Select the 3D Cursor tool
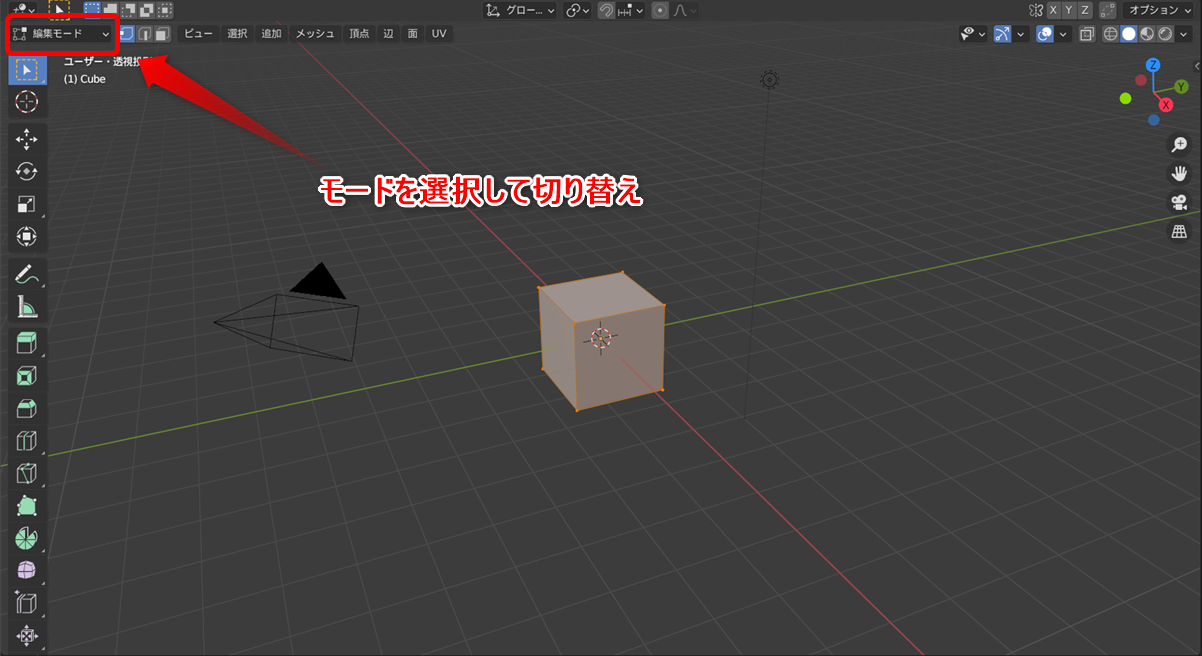This screenshot has width=1202, height=656. tap(27, 102)
